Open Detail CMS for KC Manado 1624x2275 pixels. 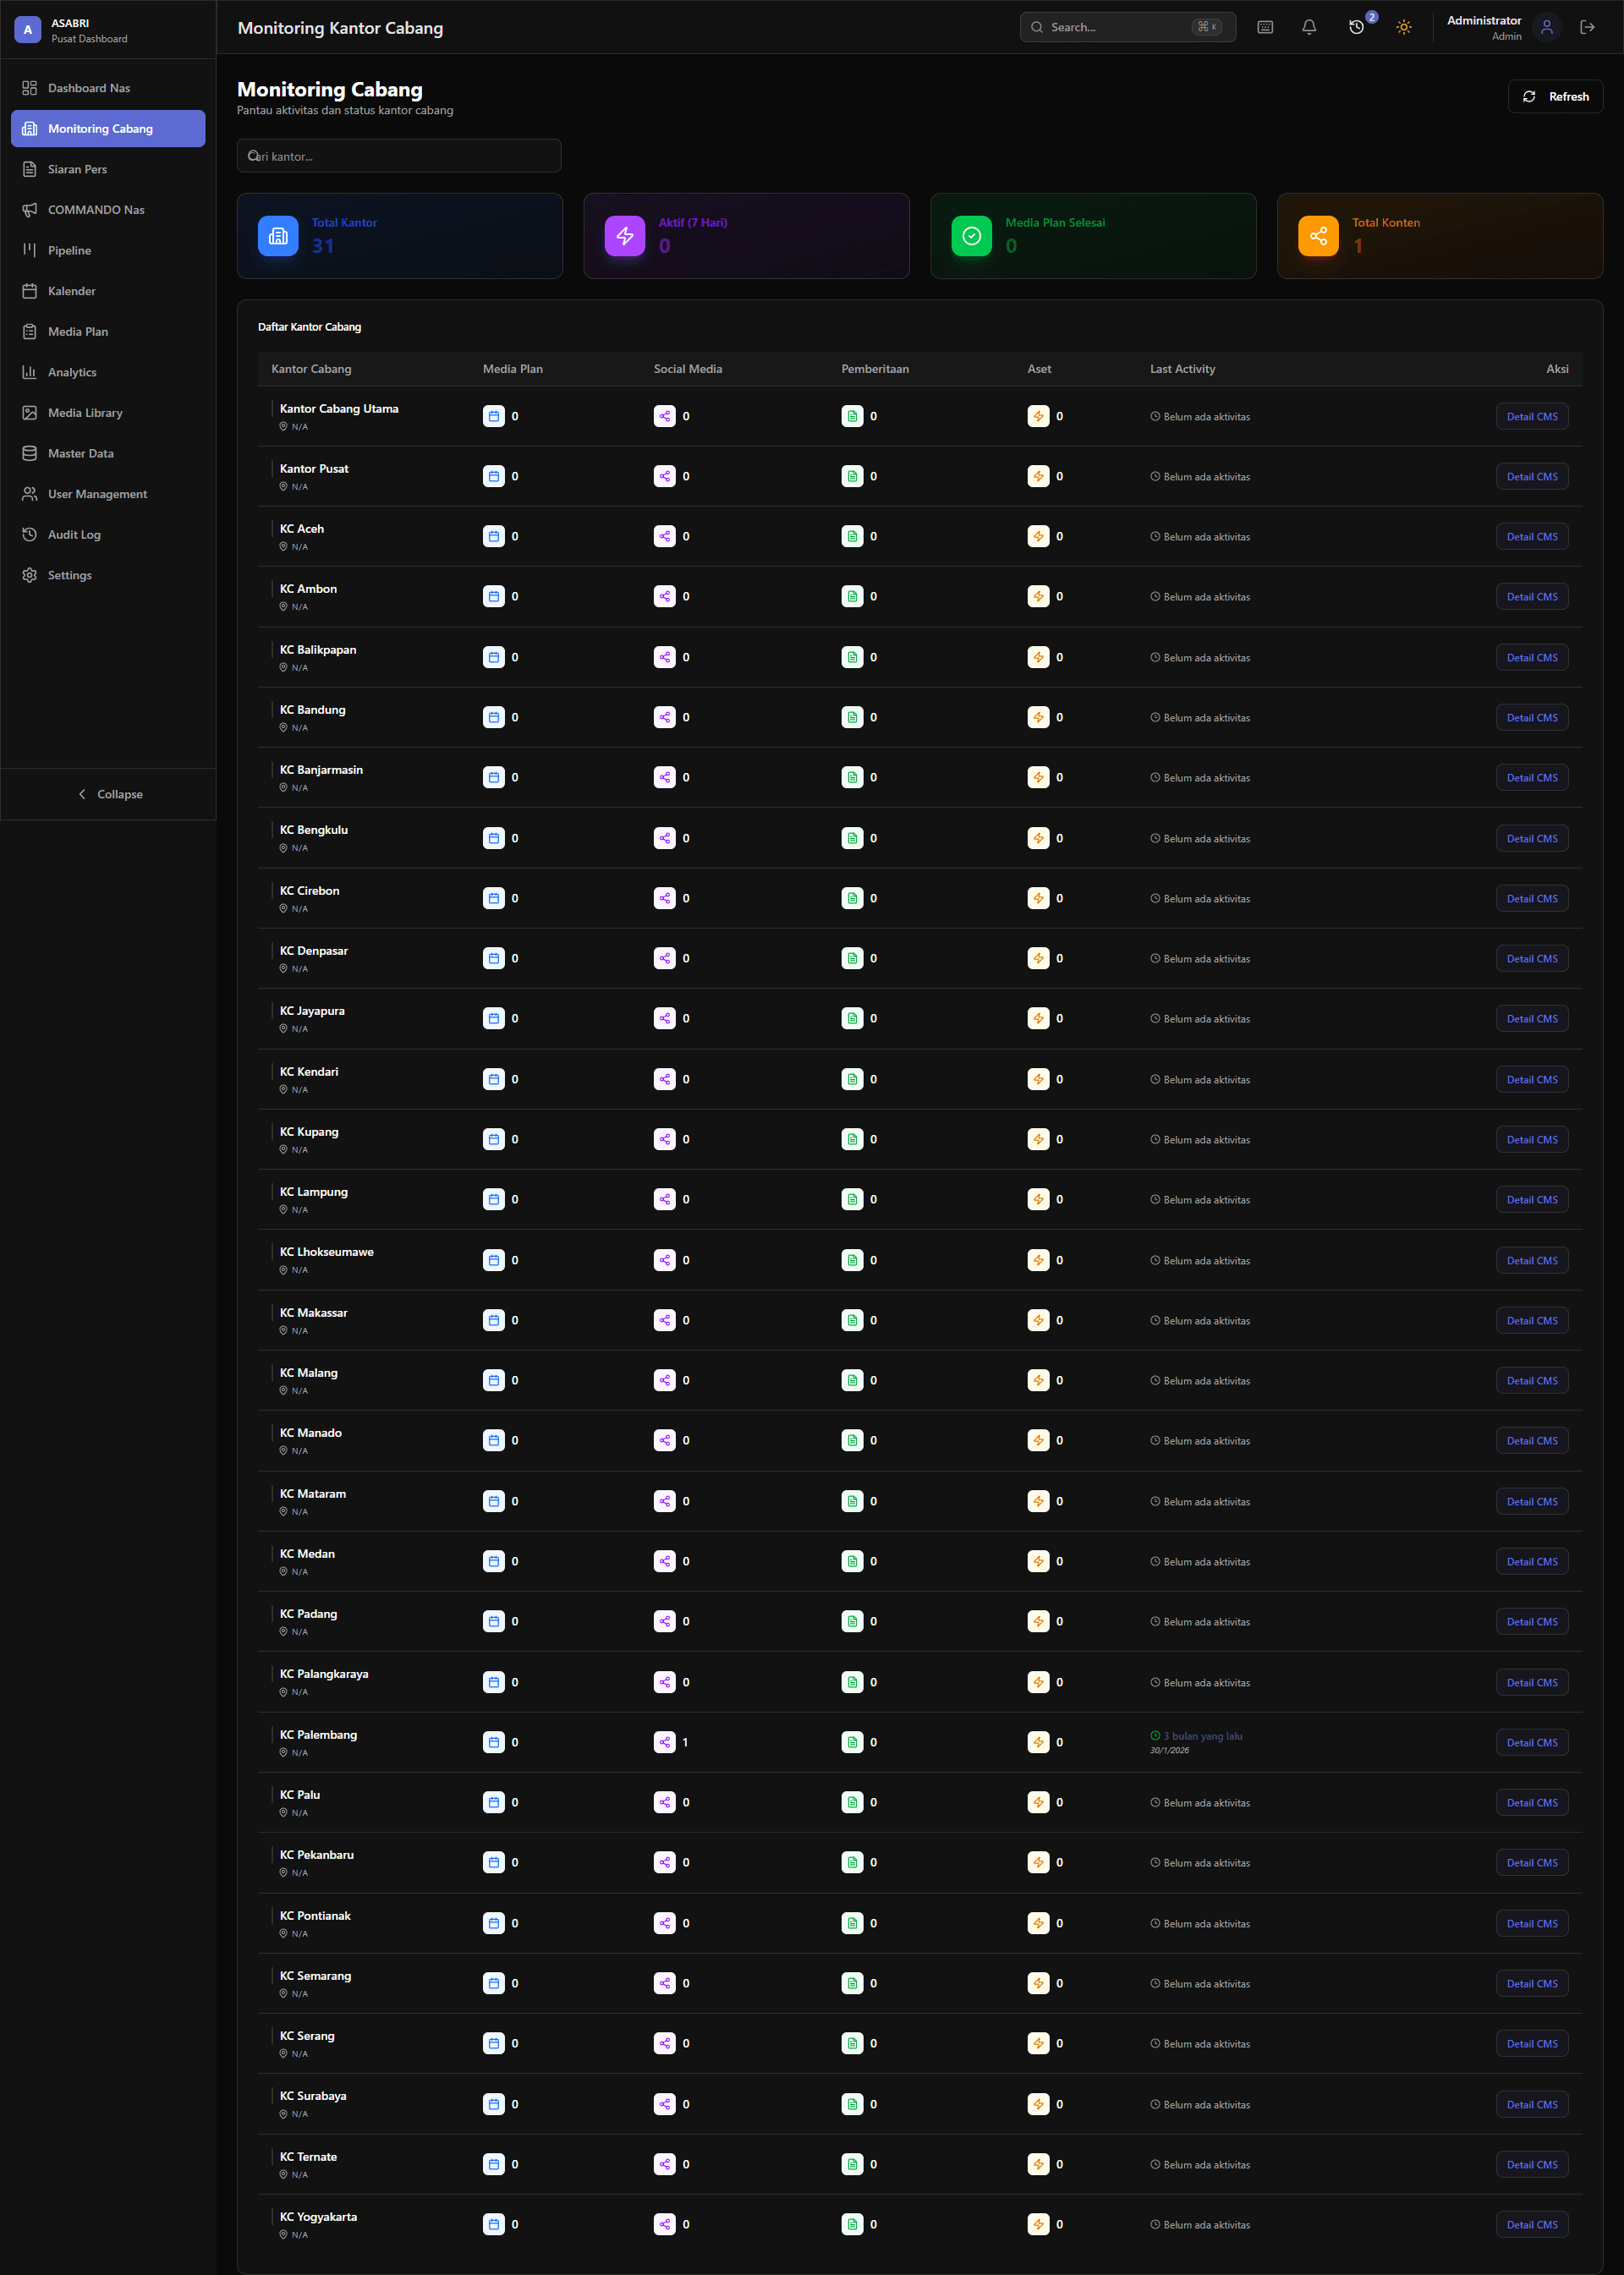click(x=1532, y=1440)
